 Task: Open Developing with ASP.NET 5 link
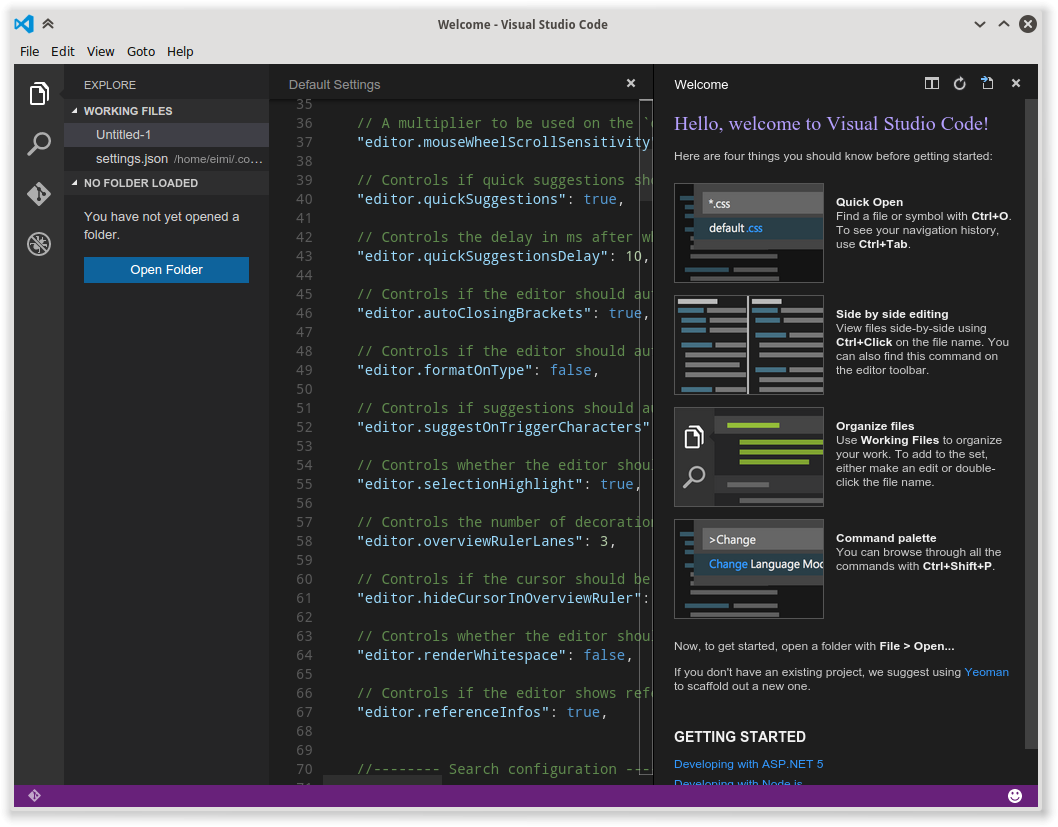748,763
